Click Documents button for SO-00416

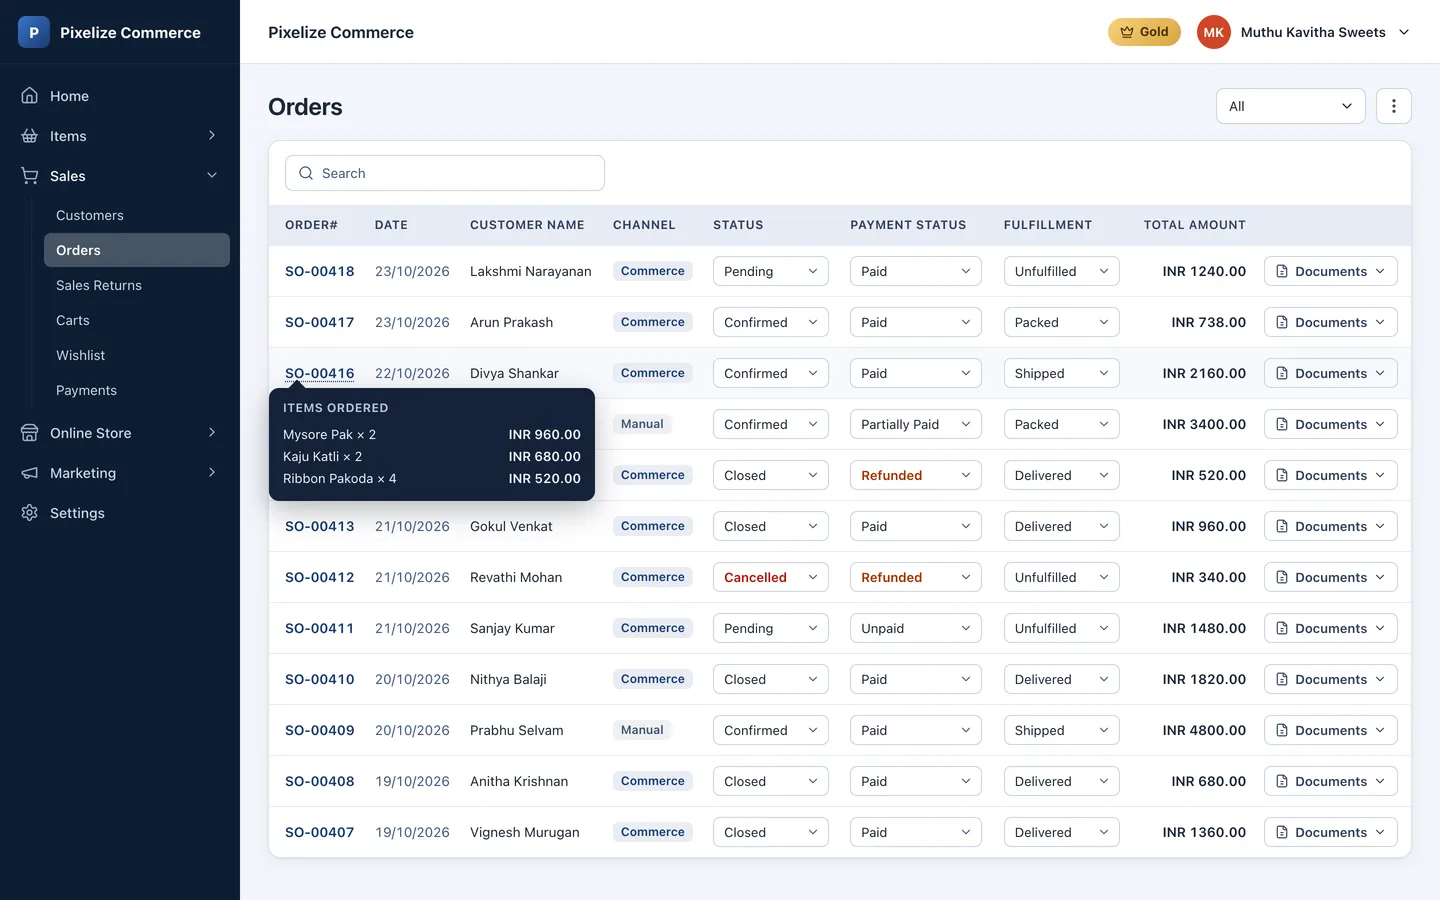tap(1331, 373)
